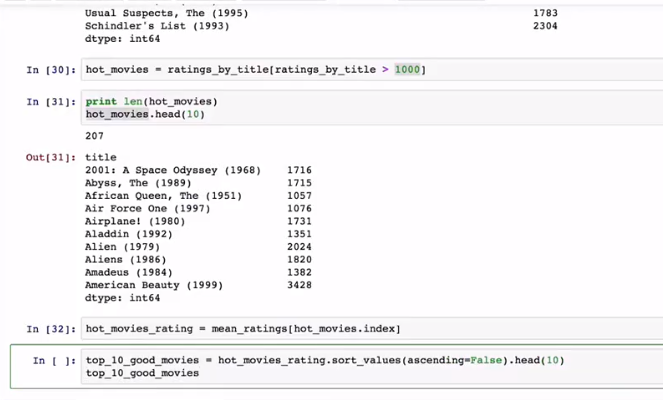Click the In [32] prompt label
The height and width of the screenshot is (400, 663).
51,329
